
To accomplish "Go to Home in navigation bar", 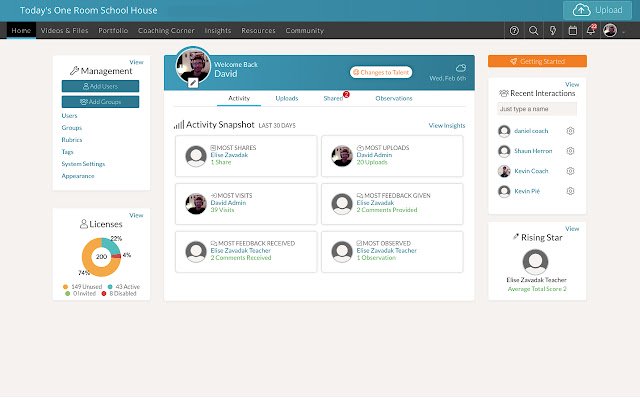I will (x=21, y=31).
